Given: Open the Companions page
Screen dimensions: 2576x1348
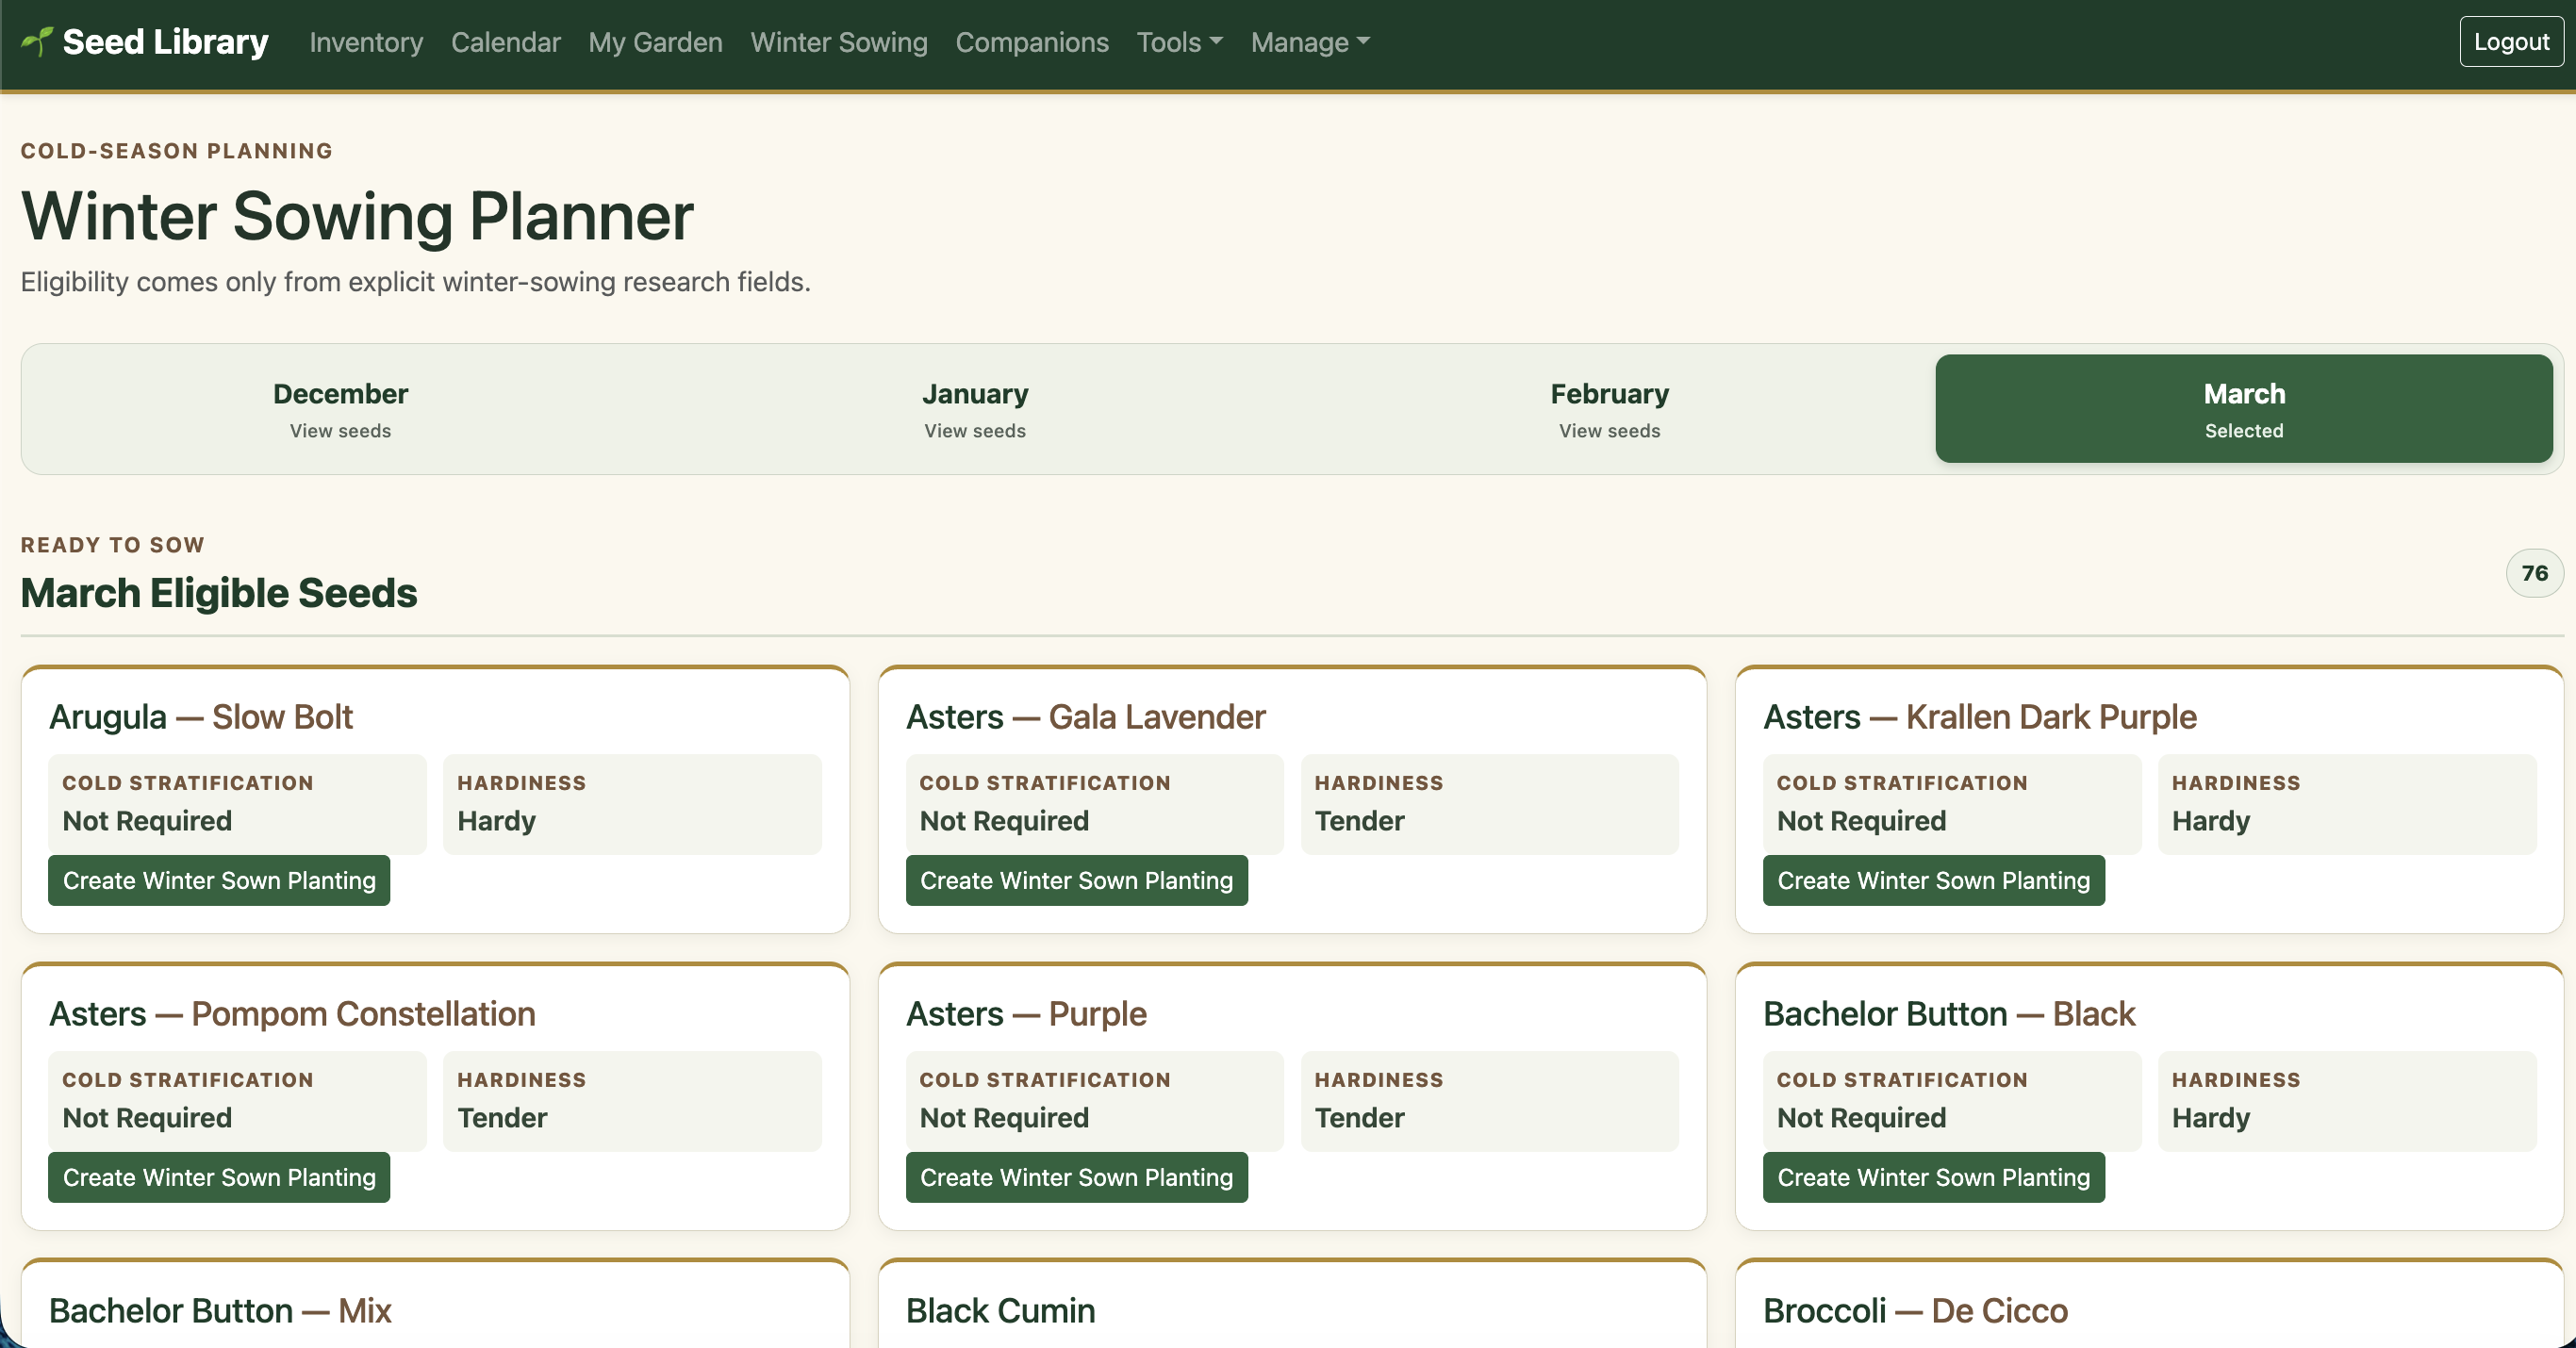Looking at the screenshot, I should 1032,42.
